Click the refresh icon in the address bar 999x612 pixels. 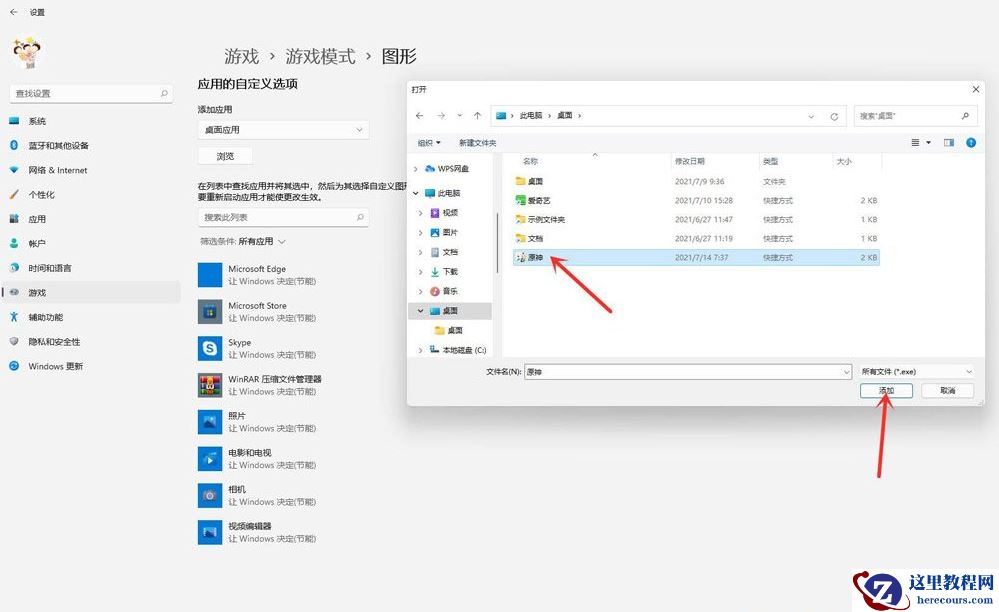(x=835, y=115)
